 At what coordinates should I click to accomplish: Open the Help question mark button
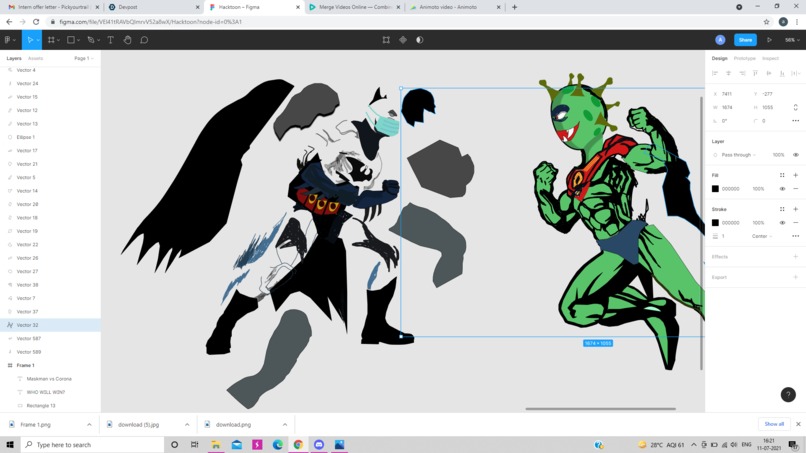pos(788,394)
